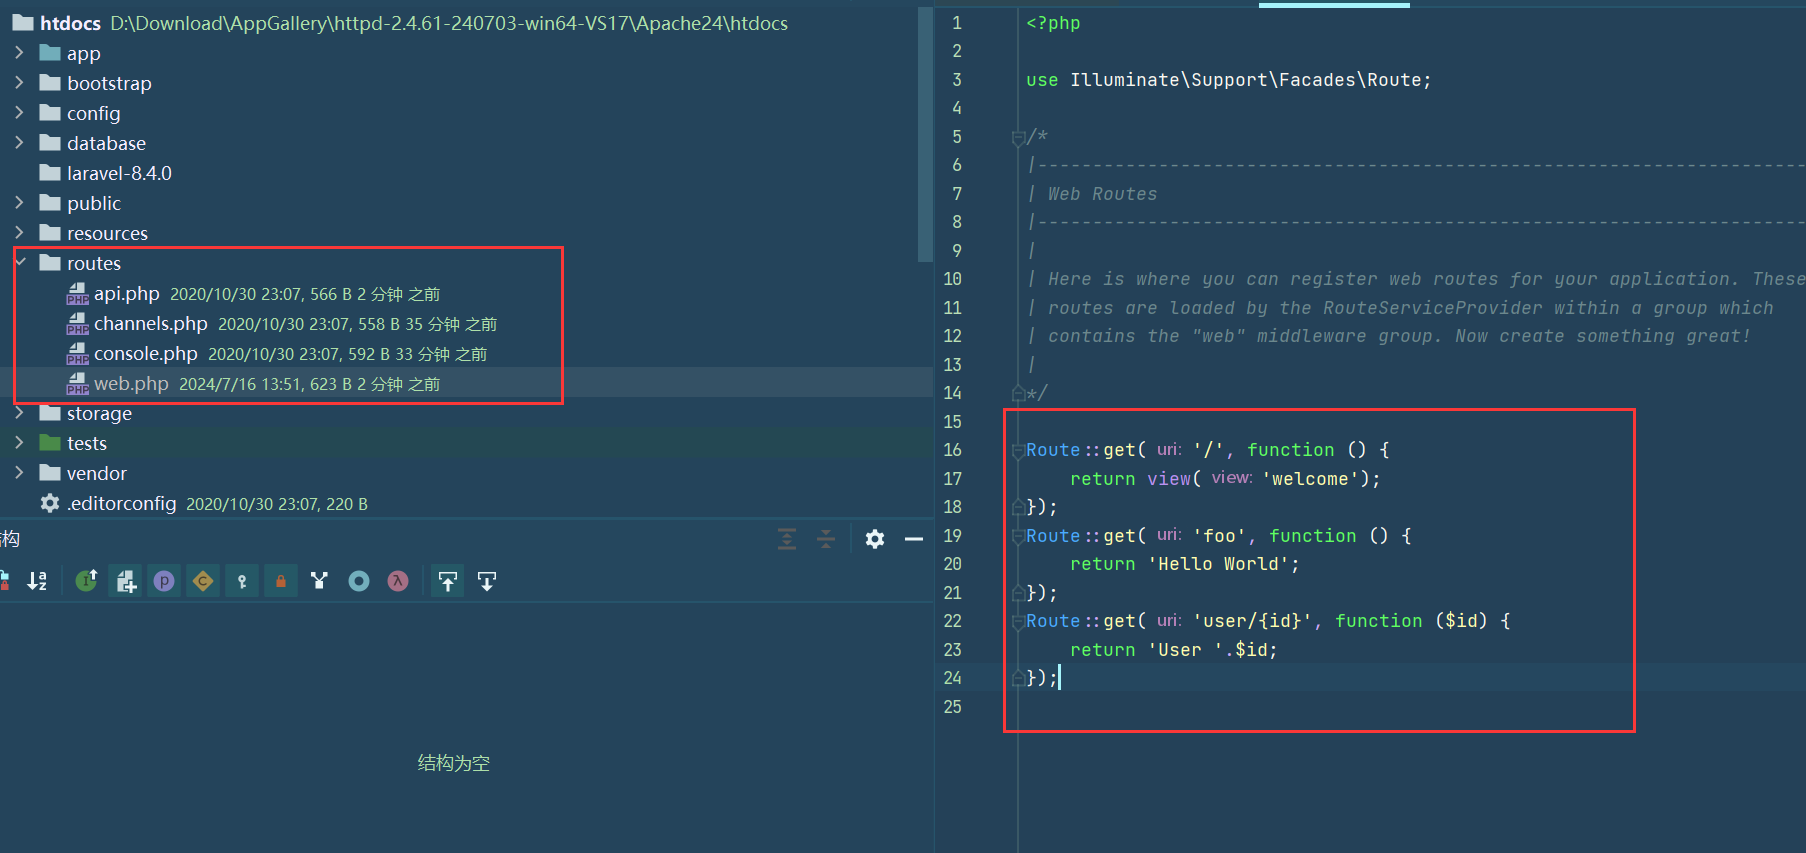
Task: Expand the tests folder arrow
Action: click(19, 442)
